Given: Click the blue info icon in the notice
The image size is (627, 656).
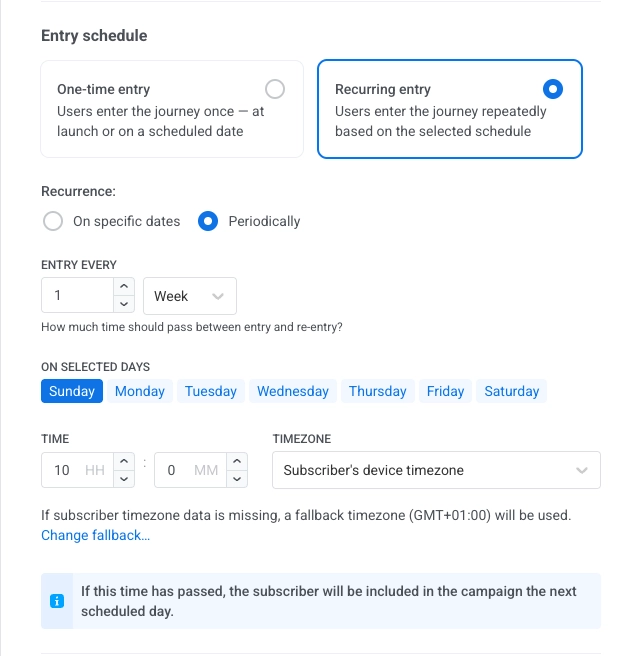Looking at the screenshot, I should 57,601.
